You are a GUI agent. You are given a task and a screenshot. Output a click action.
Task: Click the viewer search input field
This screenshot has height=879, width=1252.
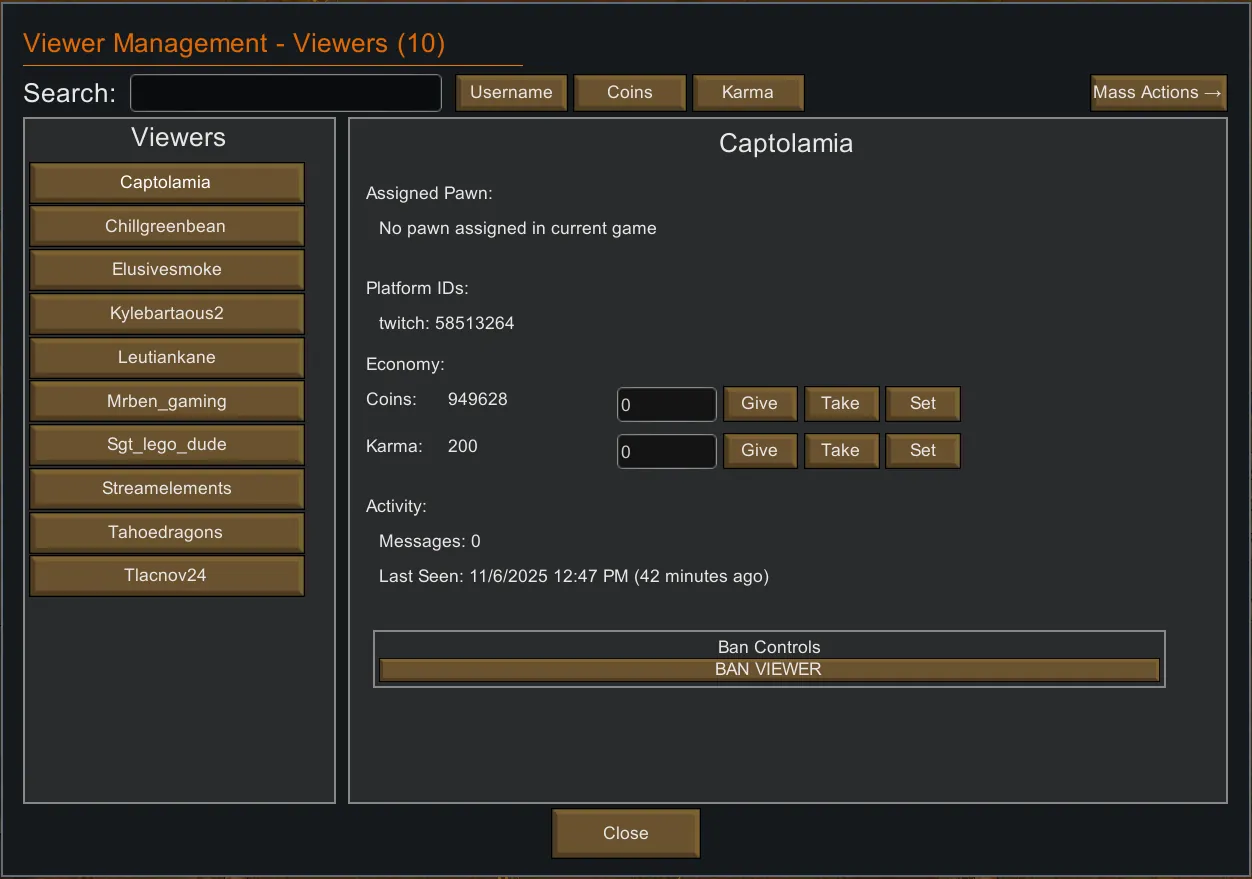(285, 93)
